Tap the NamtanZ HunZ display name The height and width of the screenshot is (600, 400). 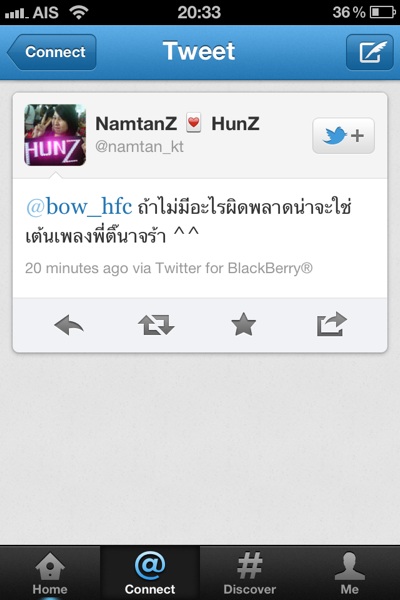(178, 124)
